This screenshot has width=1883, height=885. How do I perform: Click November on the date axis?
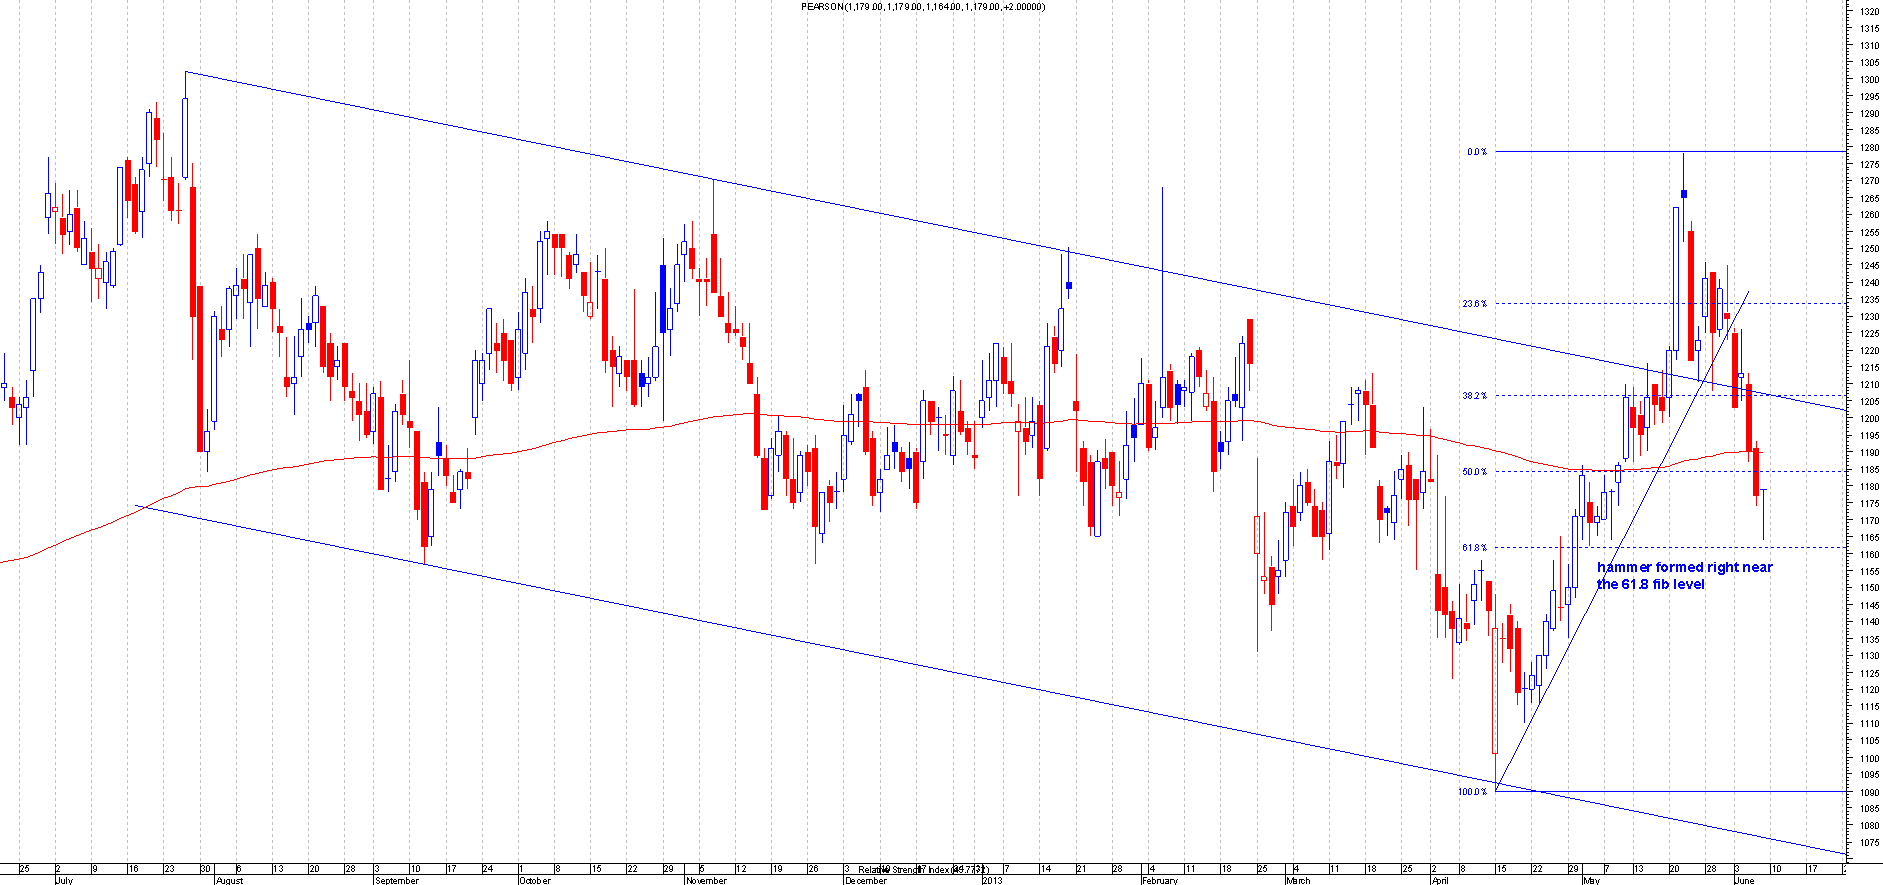click(x=706, y=880)
